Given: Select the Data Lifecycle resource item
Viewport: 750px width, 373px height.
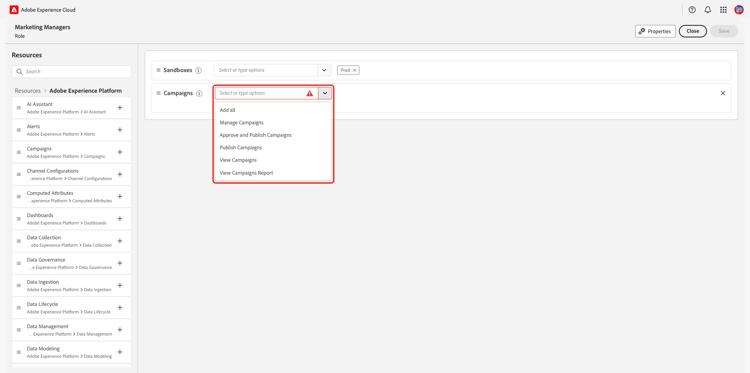Looking at the screenshot, I should coord(71,307).
